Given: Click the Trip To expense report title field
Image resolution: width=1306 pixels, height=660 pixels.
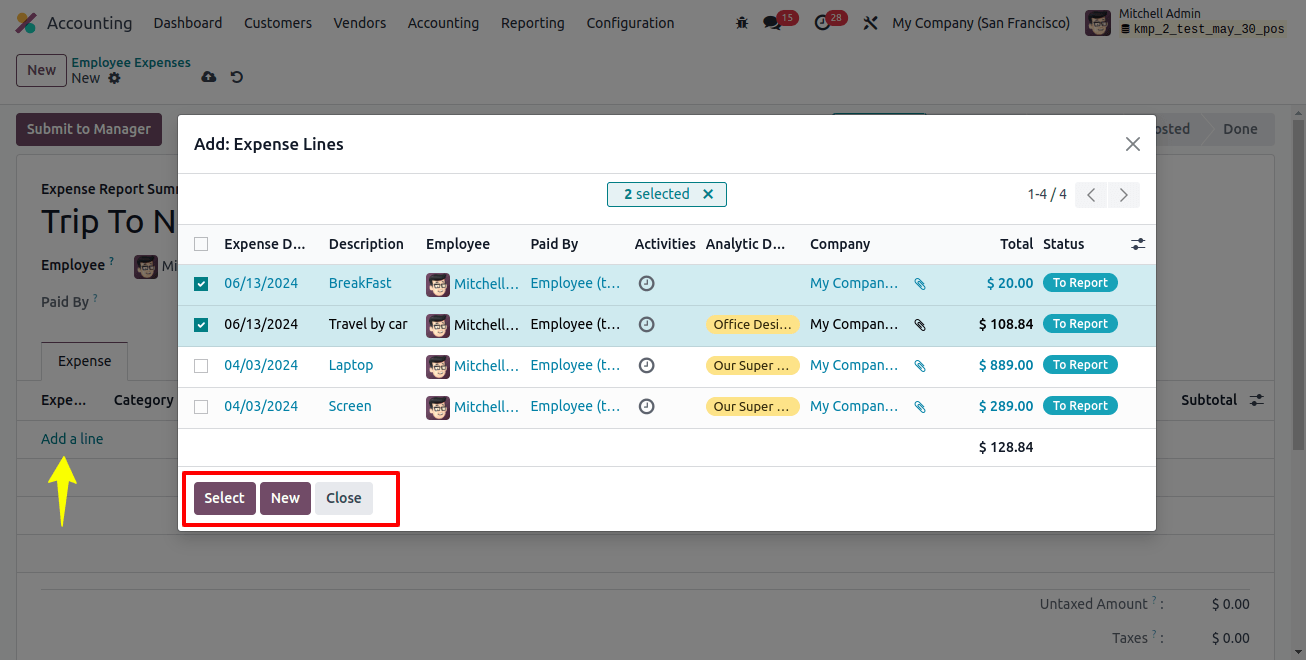Looking at the screenshot, I should [x=108, y=221].
